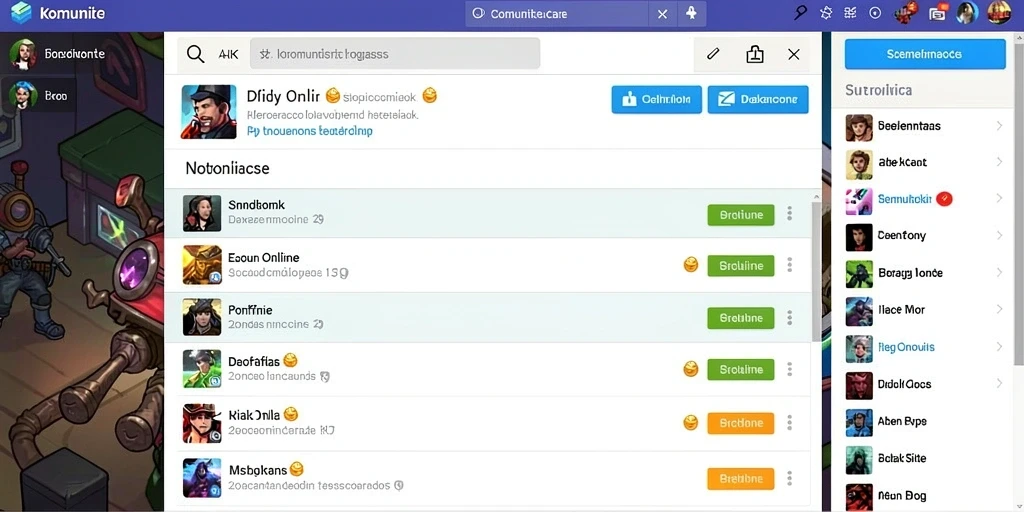Image resolution: width=1024 pixels, height=512 pixels.
Task: Open the Py tnouenons teaterolmp link
Action: (x=310, y=131)
